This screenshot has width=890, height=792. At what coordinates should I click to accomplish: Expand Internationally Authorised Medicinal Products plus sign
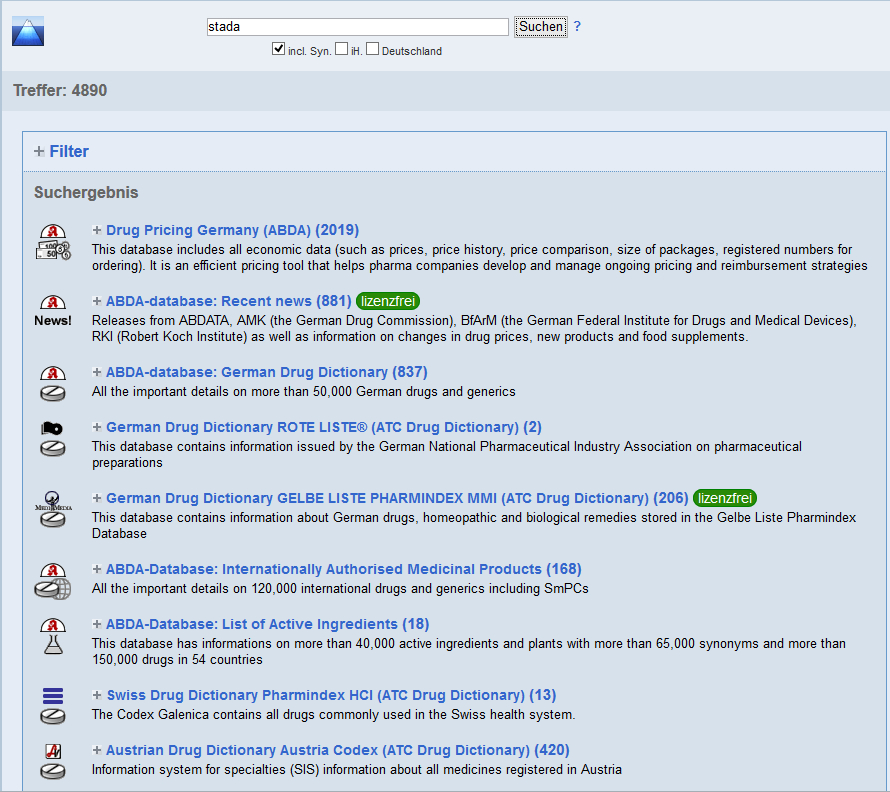pos(97,569)
